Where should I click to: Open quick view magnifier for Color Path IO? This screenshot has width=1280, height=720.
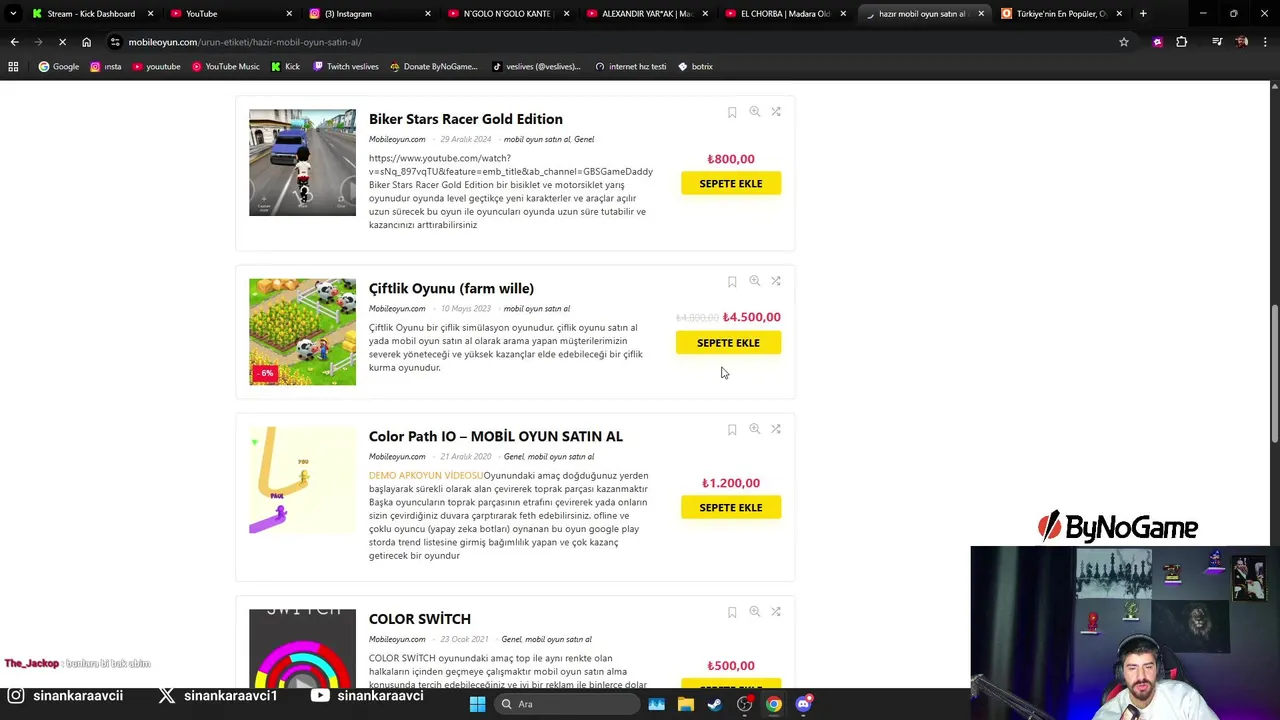(x=755, y=429)
